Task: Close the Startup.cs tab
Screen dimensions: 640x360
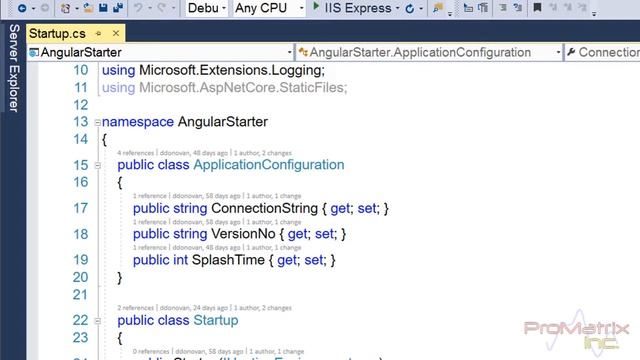Action: (116, 33)
